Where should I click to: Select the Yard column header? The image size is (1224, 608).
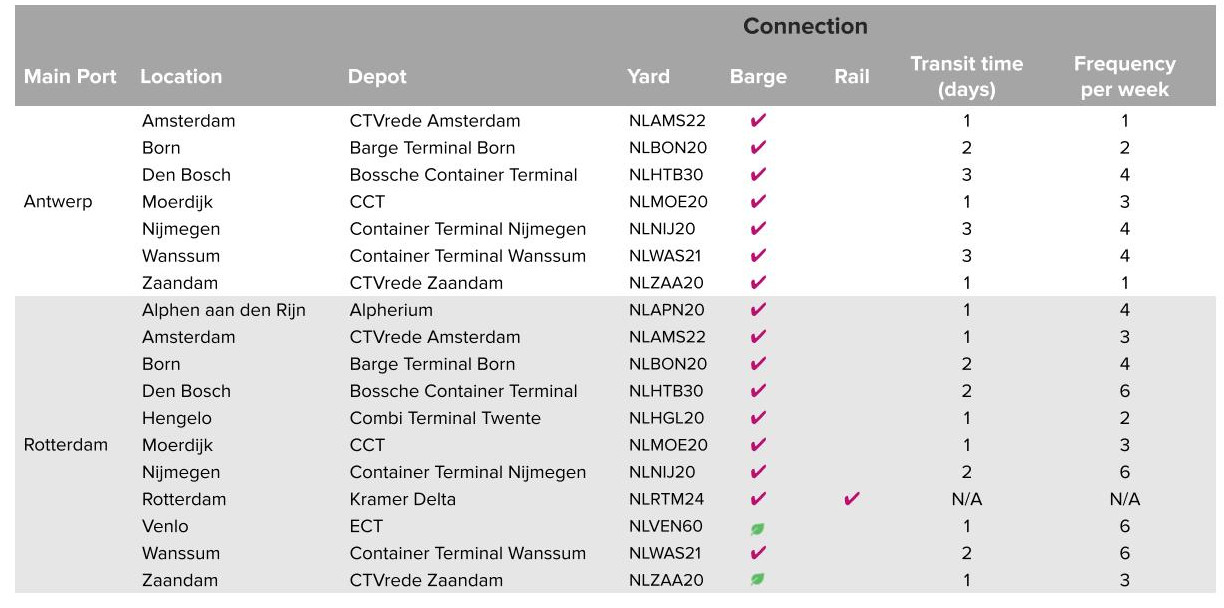[x=648, y=77]
